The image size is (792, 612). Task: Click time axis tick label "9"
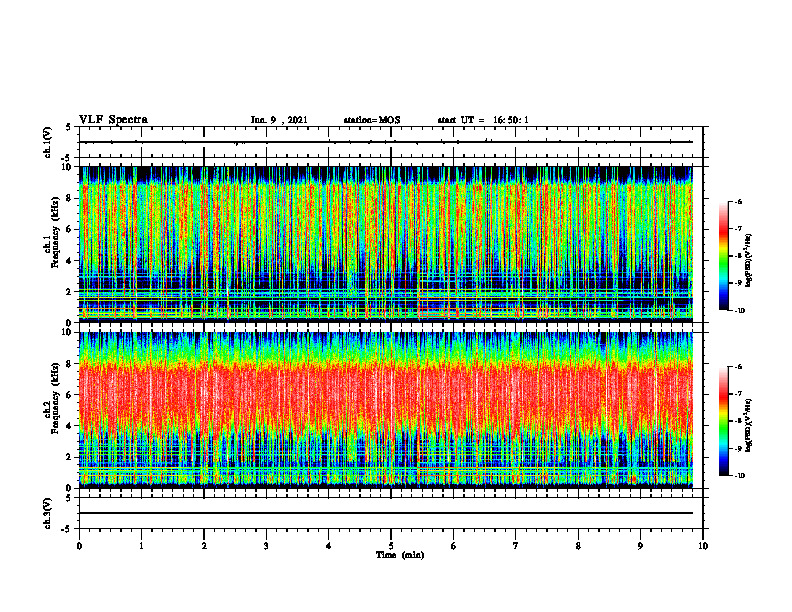[x=640, y=546]
